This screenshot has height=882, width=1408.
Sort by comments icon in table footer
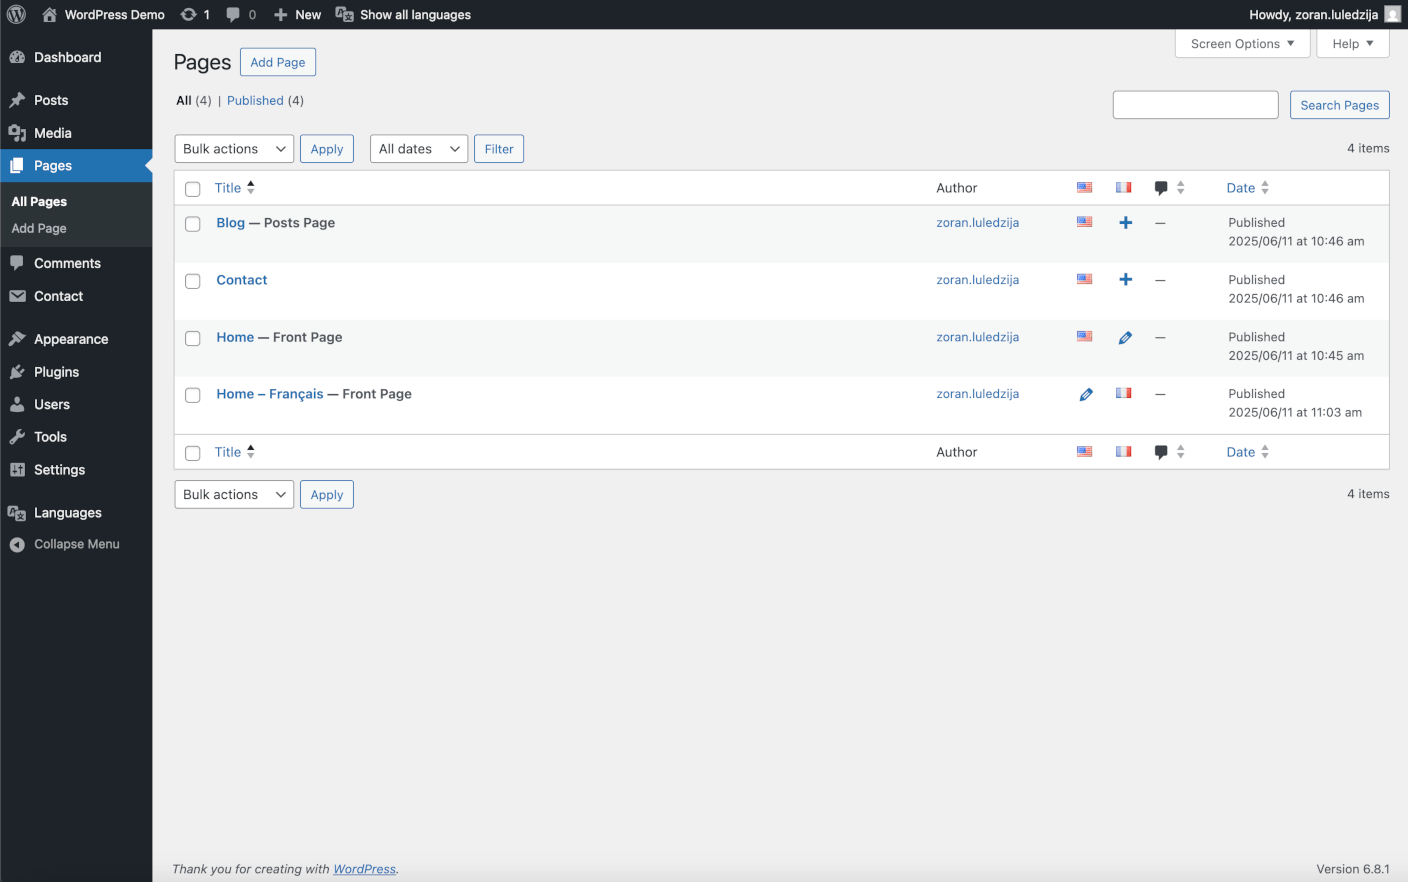[1168, 452]
